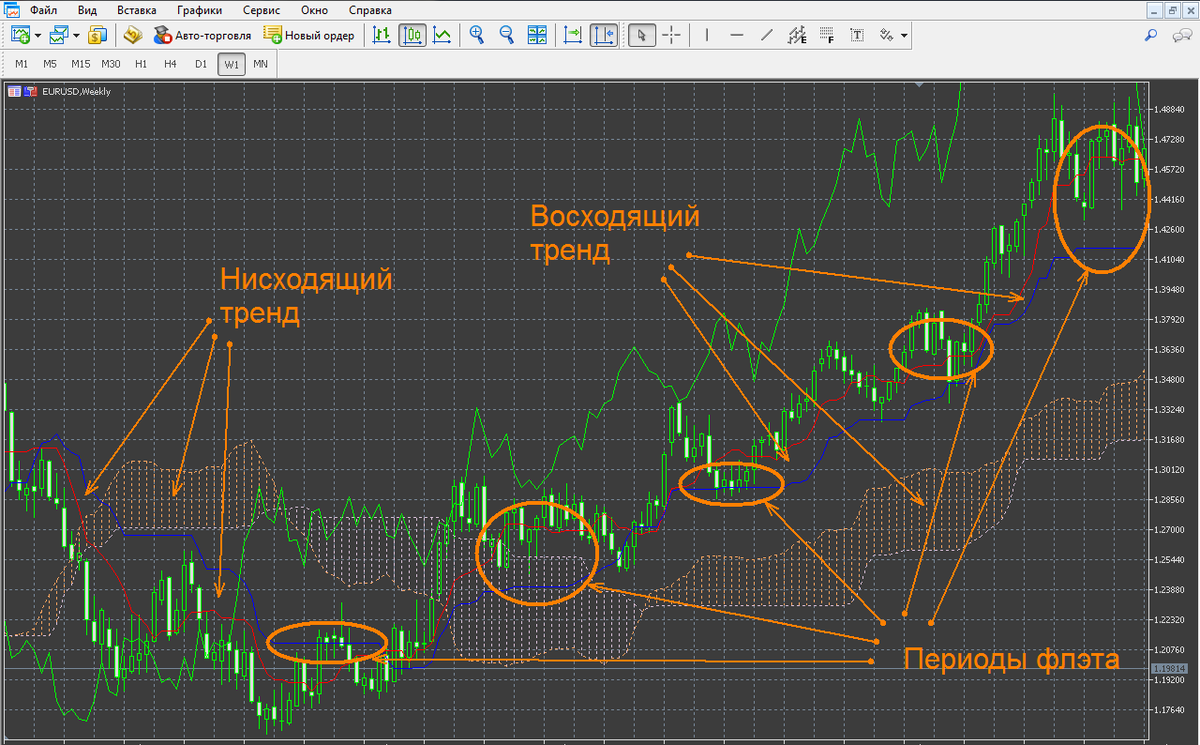Draw a horizontal line on the chart
The height and width of the screenshot is (745, 1200).
coord(737,35)
